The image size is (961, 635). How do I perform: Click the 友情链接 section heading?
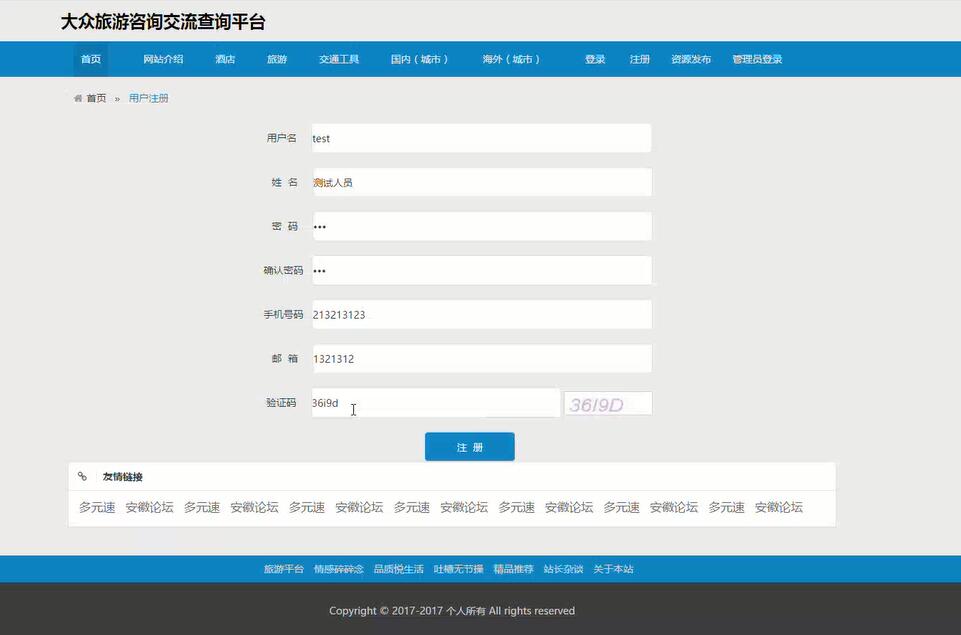pos(123,477)
